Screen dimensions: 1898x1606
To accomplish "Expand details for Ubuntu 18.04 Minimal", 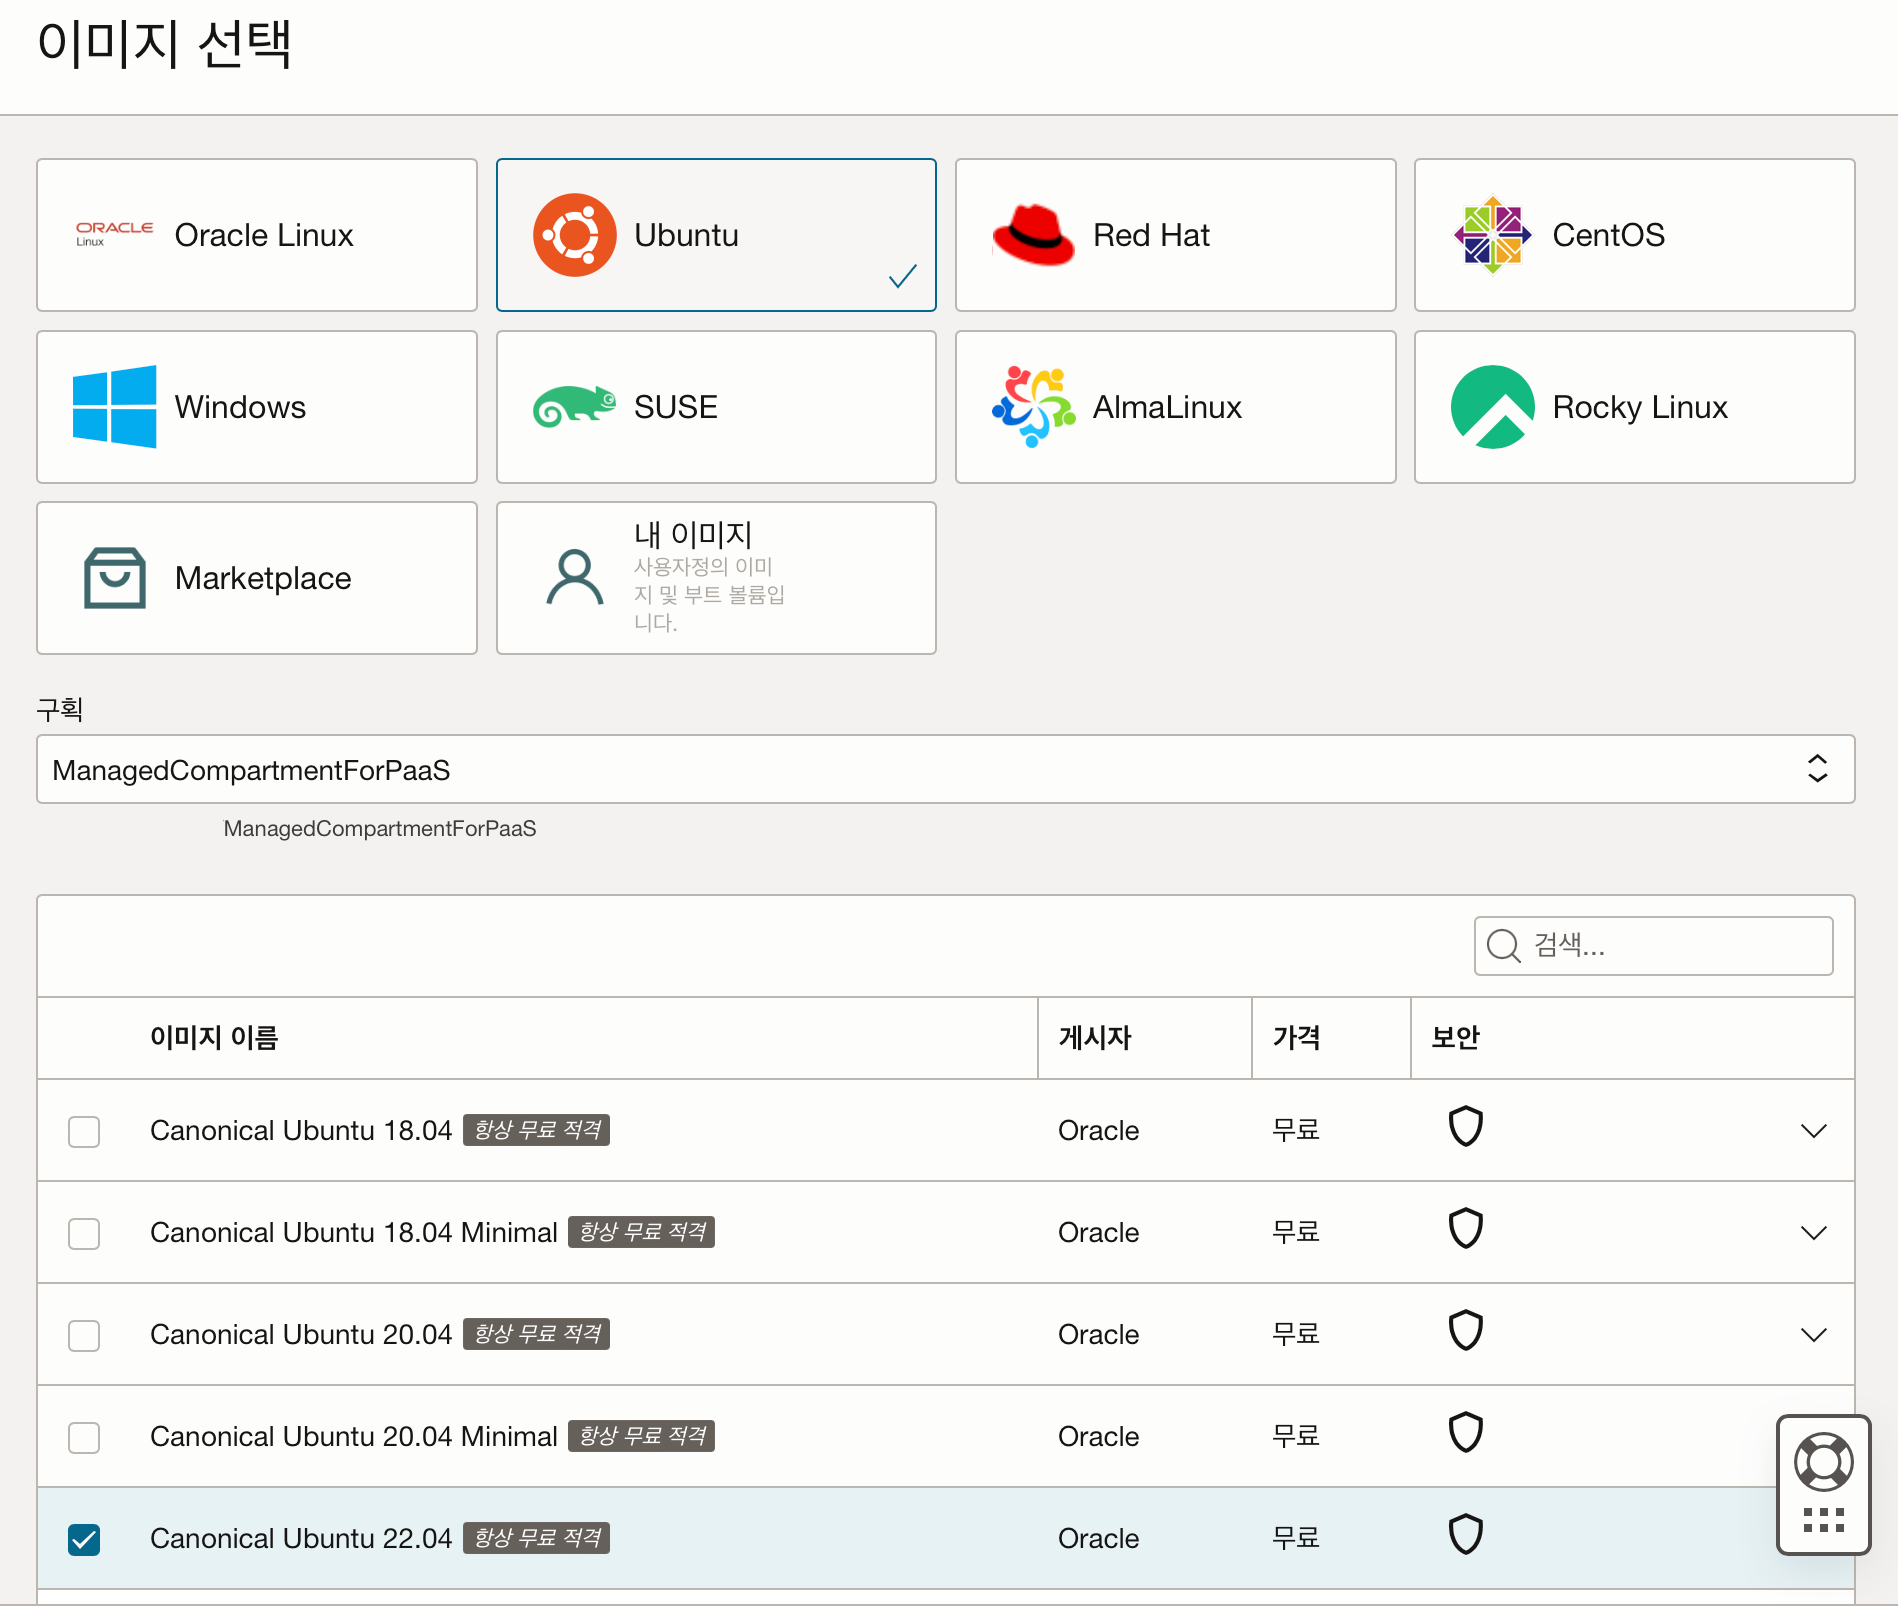I will tap(1813, 1233).
